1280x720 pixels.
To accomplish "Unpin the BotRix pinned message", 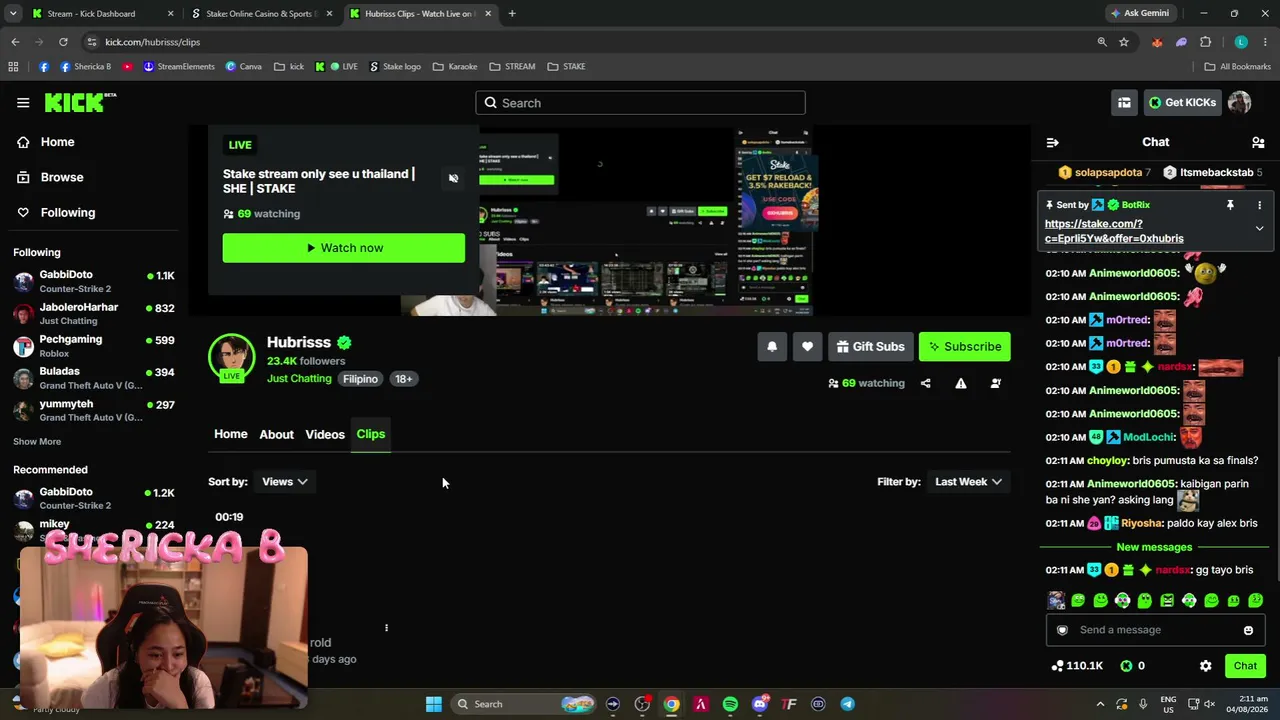I will 1230,205.
